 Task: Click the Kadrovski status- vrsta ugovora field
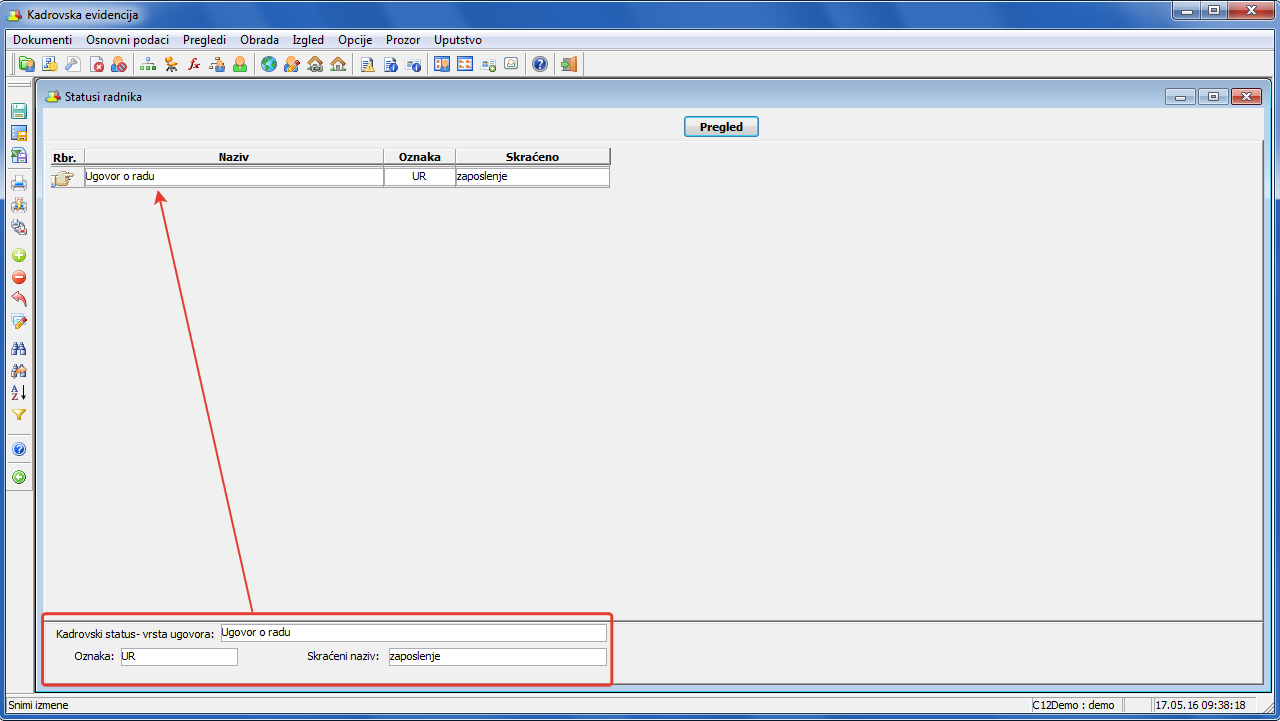click(x=413, y=633)
